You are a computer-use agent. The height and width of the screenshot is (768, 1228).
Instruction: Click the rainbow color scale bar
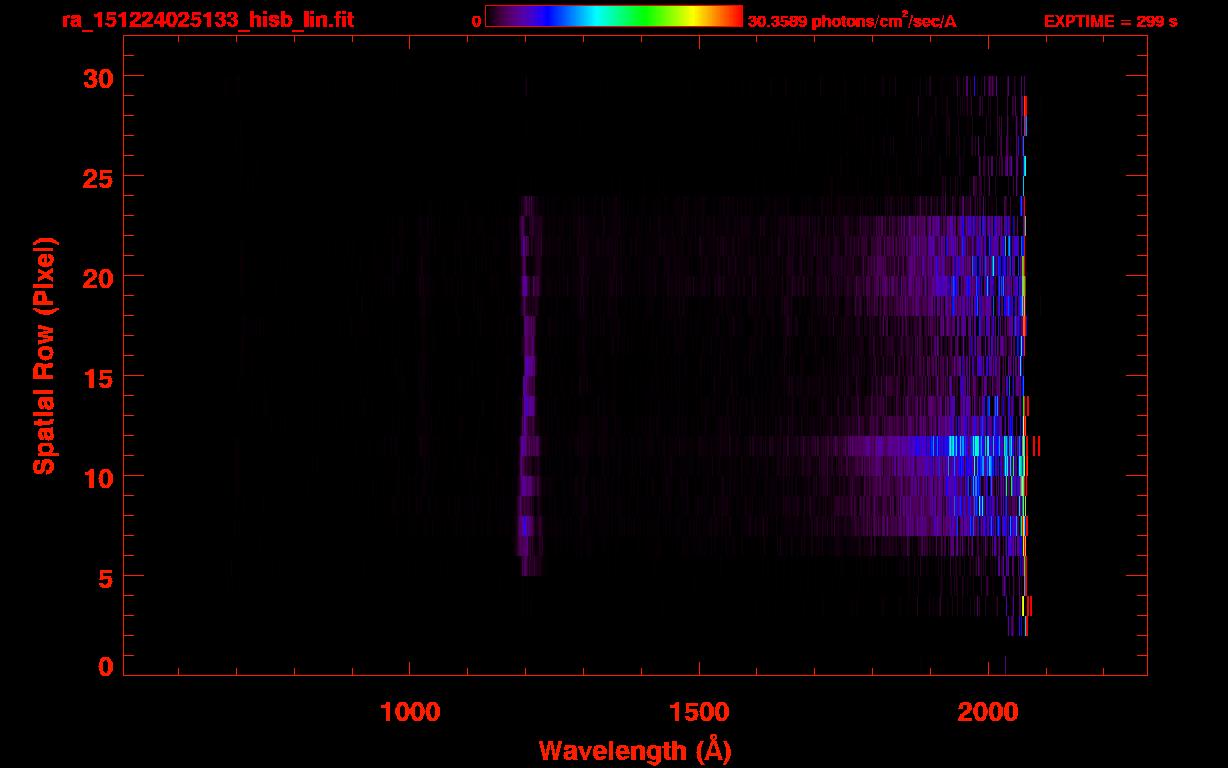[x=614, y=17]
